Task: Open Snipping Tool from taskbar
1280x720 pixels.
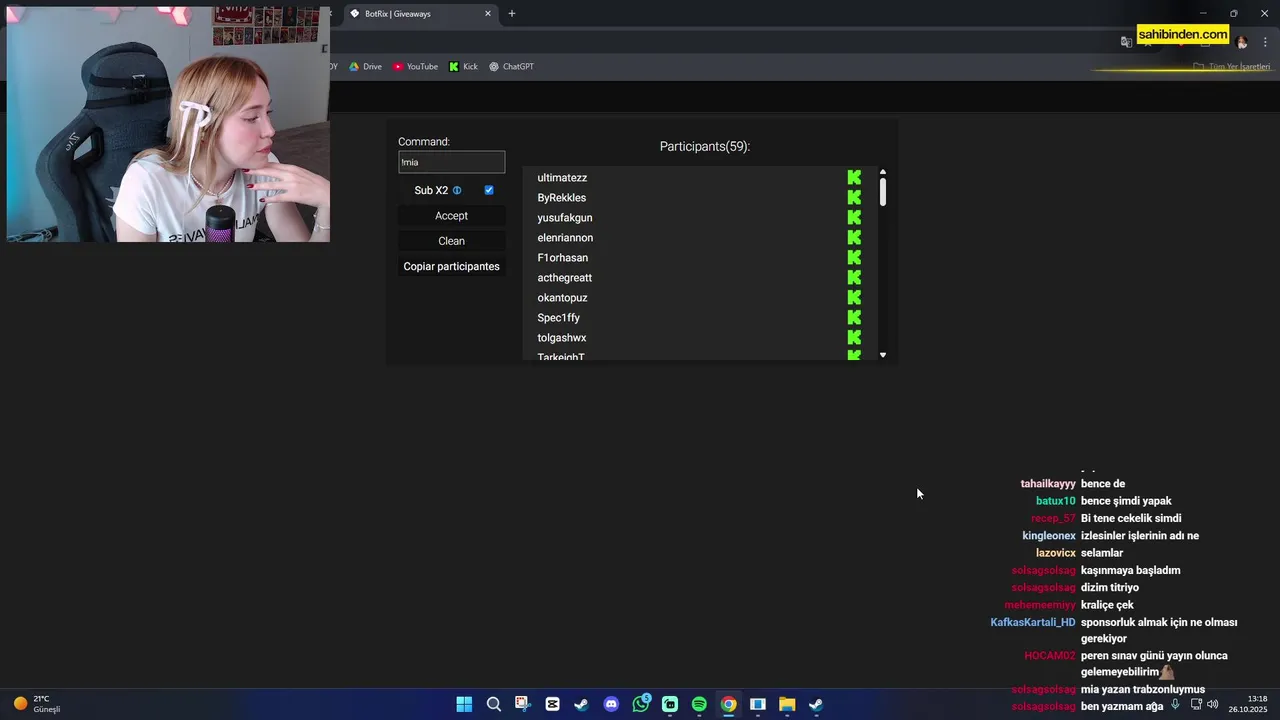Action: point(522,704)
